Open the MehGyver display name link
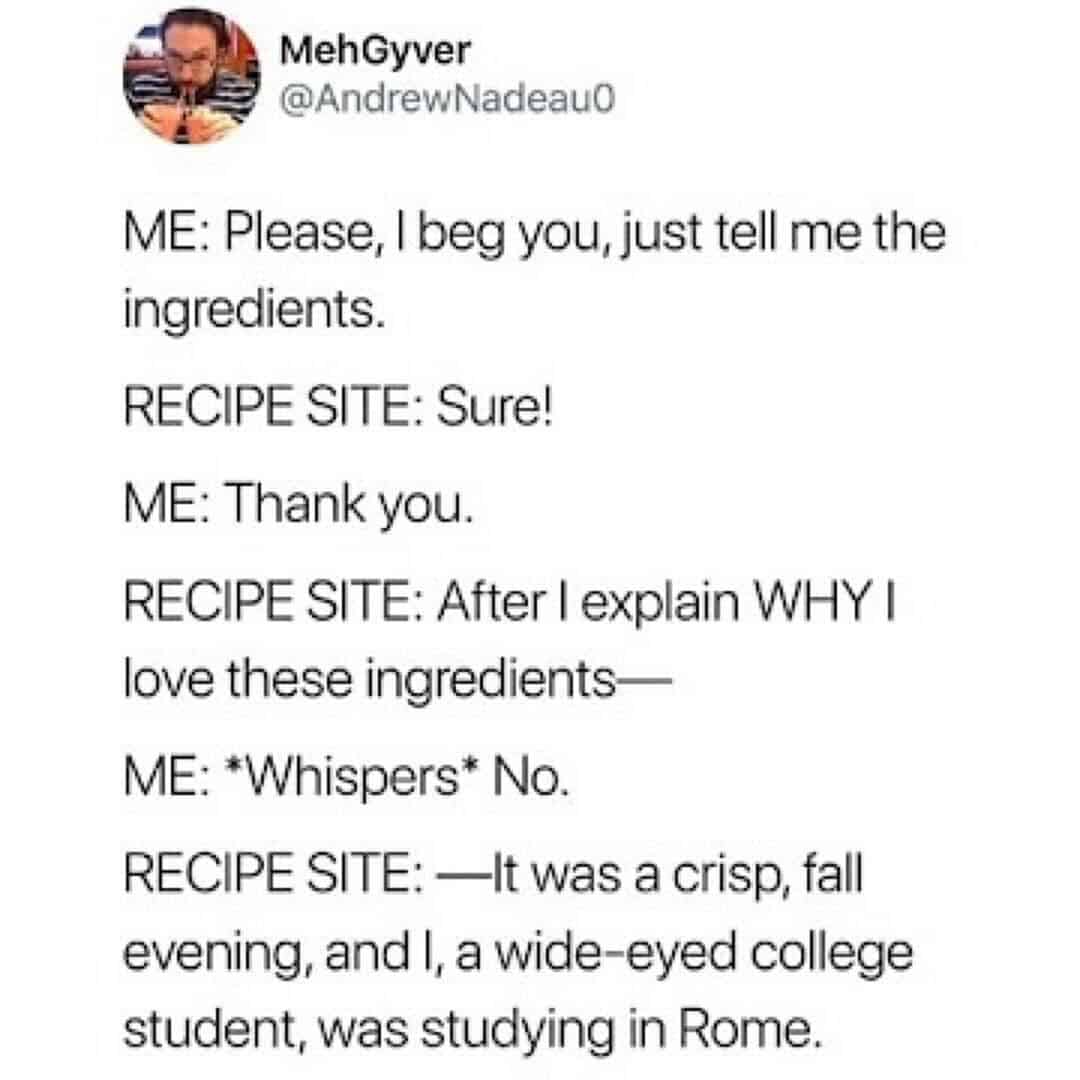The width and height of the screenshot is (1080, 1080). [x=373, y=52]
